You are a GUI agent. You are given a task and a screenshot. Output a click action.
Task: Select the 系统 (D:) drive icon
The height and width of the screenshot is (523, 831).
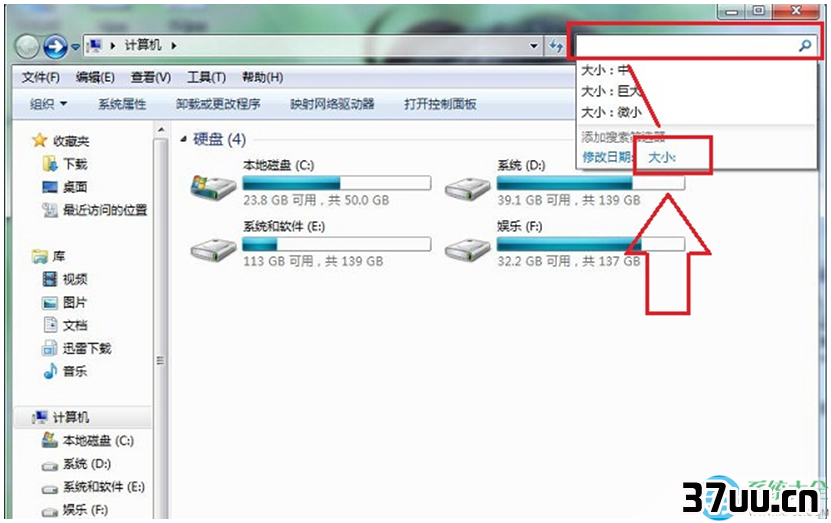point(467,189)
